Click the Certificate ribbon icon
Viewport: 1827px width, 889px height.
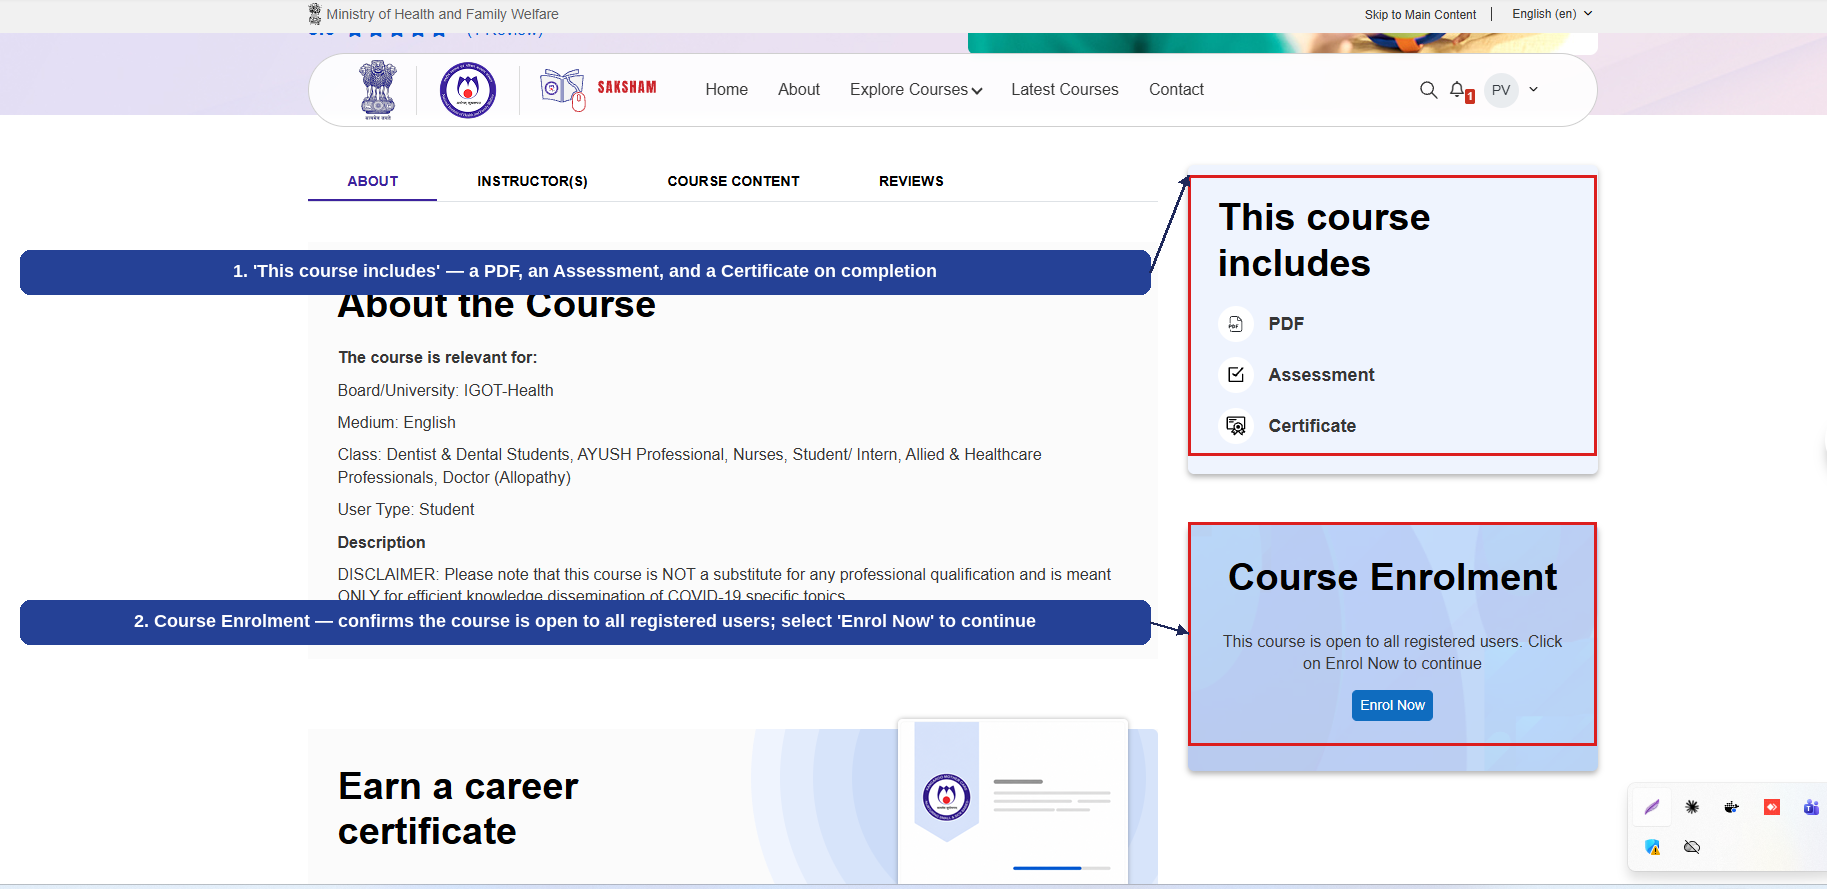tap(1236, 426)
